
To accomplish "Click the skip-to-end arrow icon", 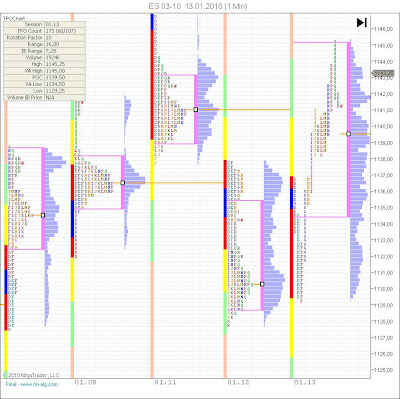I will (362, 23).
